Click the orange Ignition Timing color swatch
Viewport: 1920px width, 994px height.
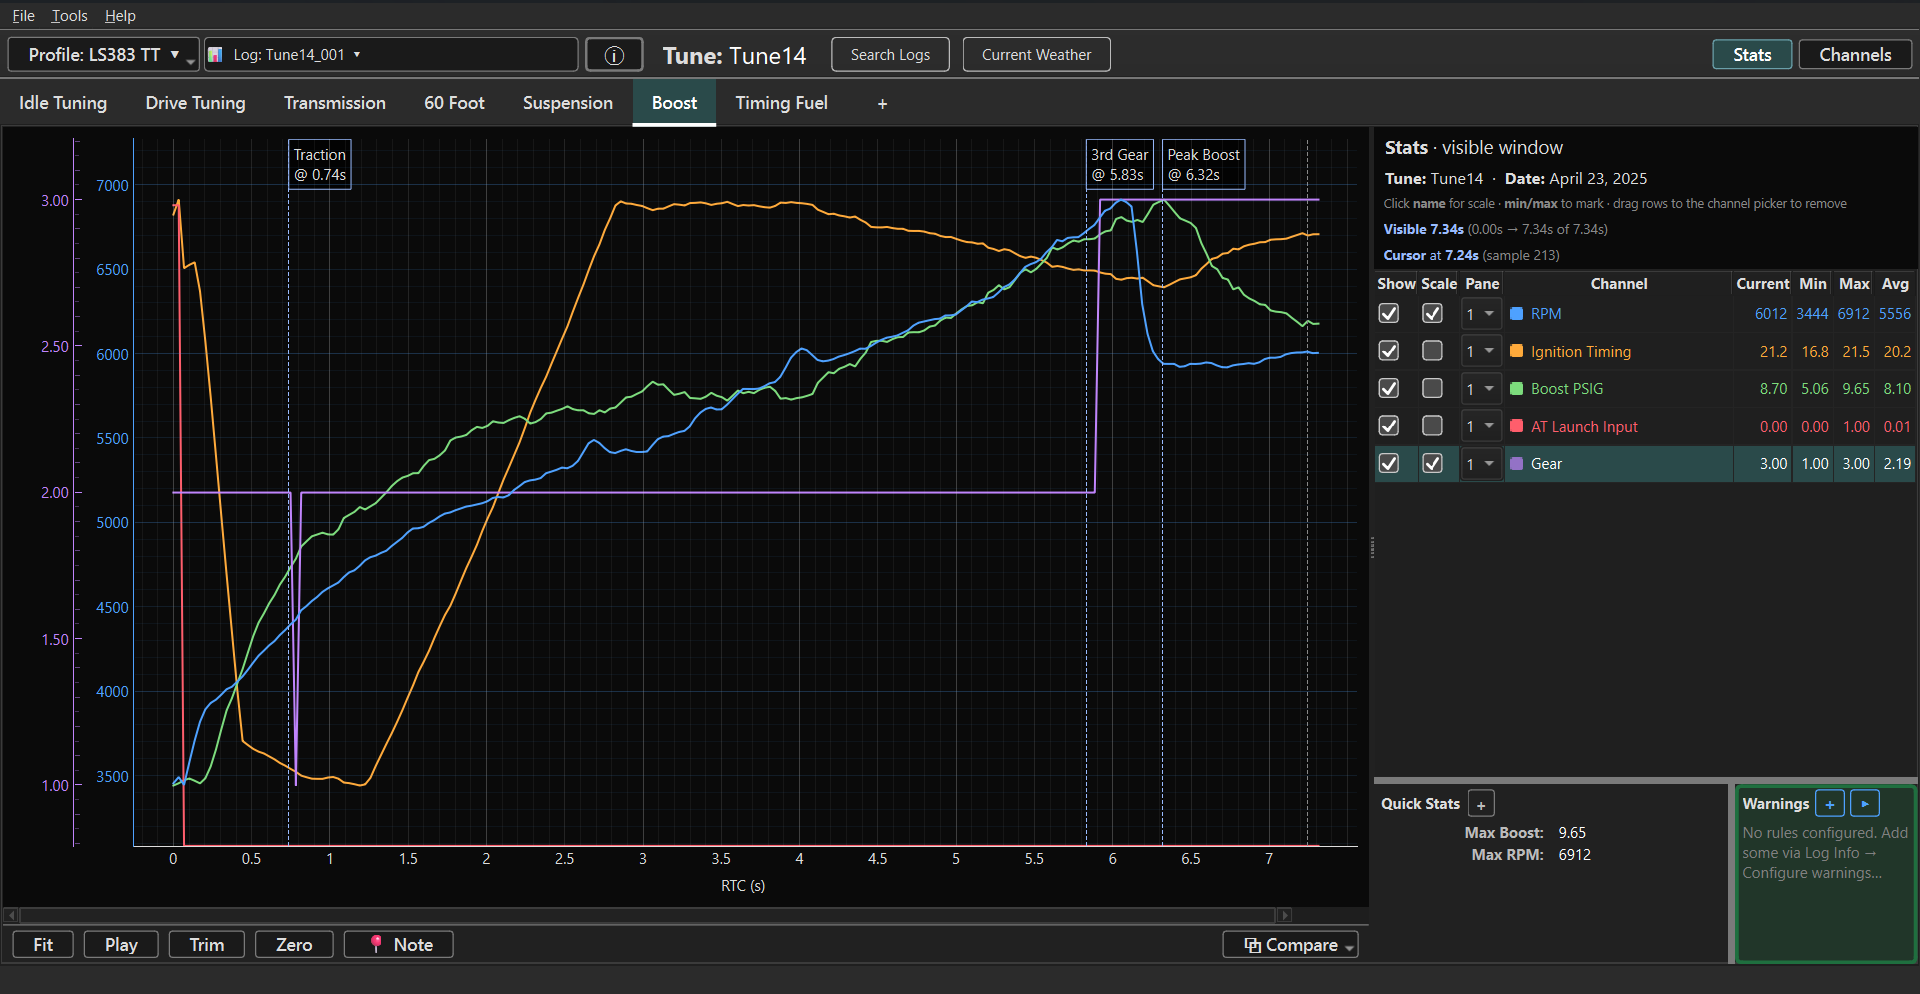(x=1516, y=351)
